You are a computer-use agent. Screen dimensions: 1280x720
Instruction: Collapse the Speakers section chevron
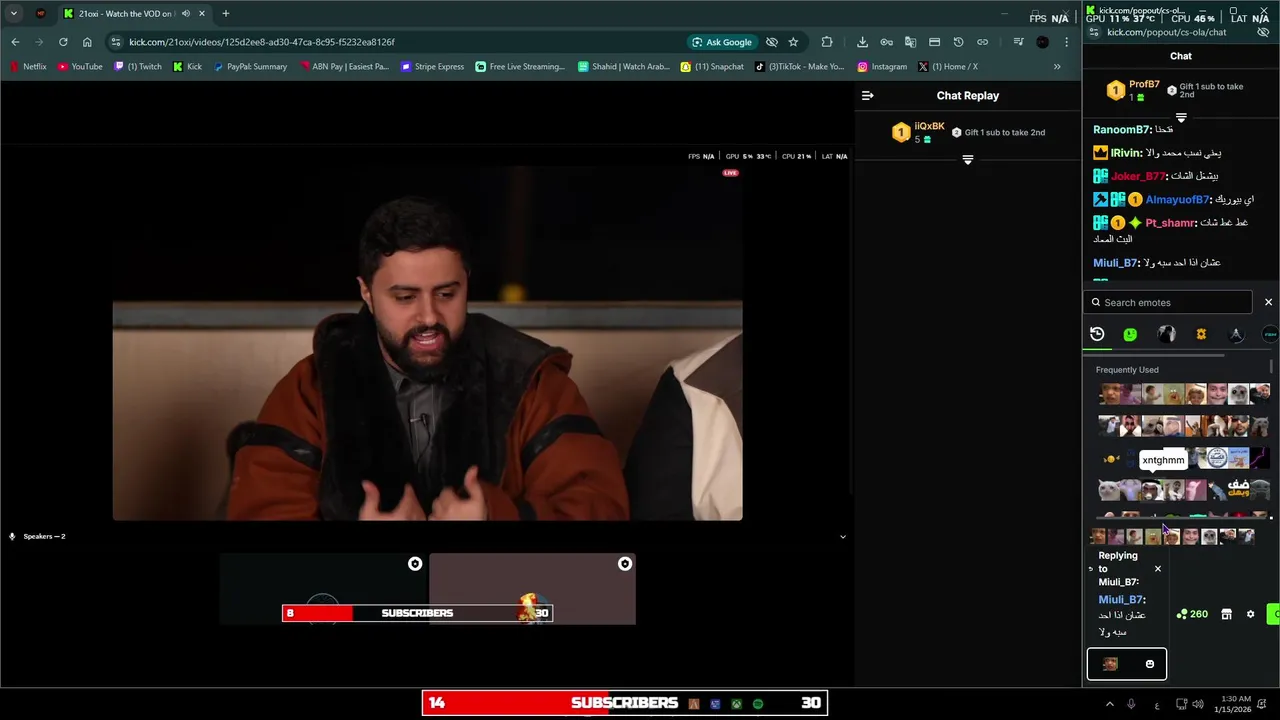[842, 537]
